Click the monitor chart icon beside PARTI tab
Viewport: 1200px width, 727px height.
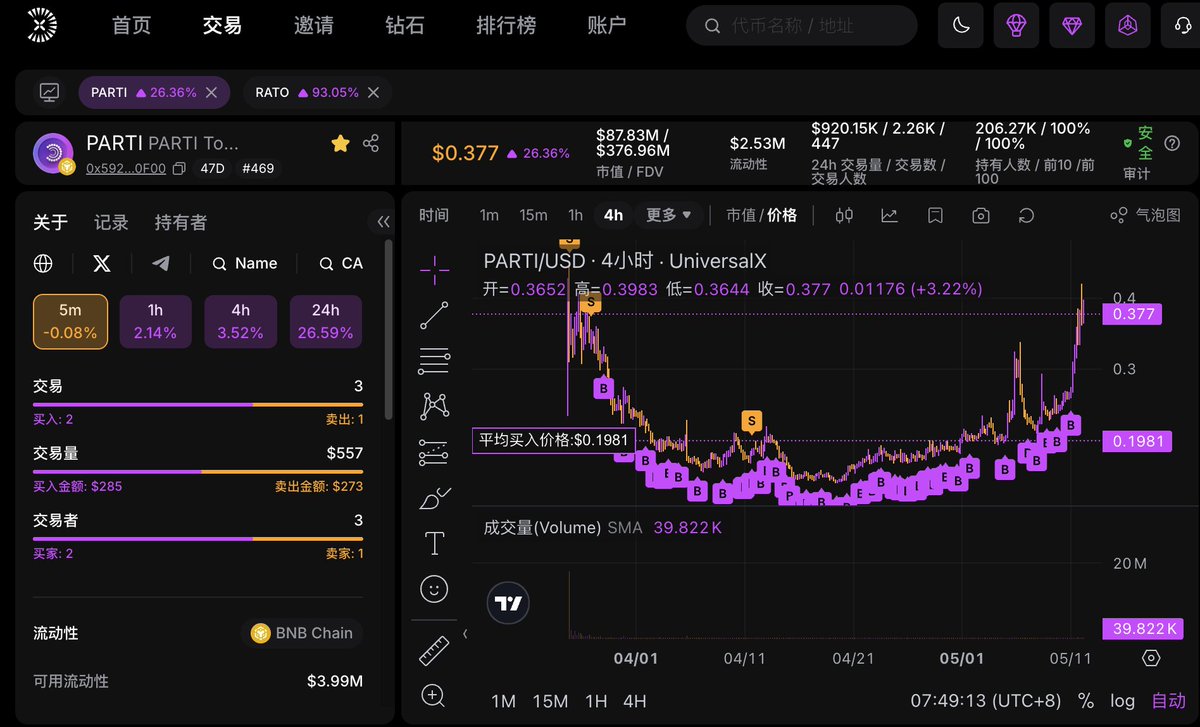coord(49,92)
